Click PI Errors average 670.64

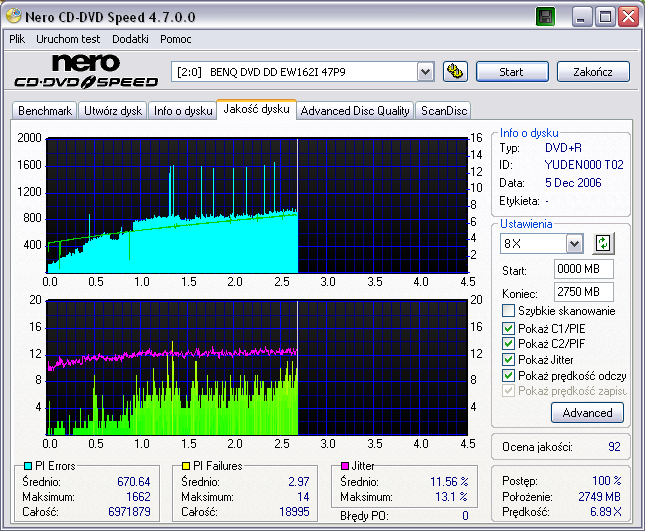[134, 482]
